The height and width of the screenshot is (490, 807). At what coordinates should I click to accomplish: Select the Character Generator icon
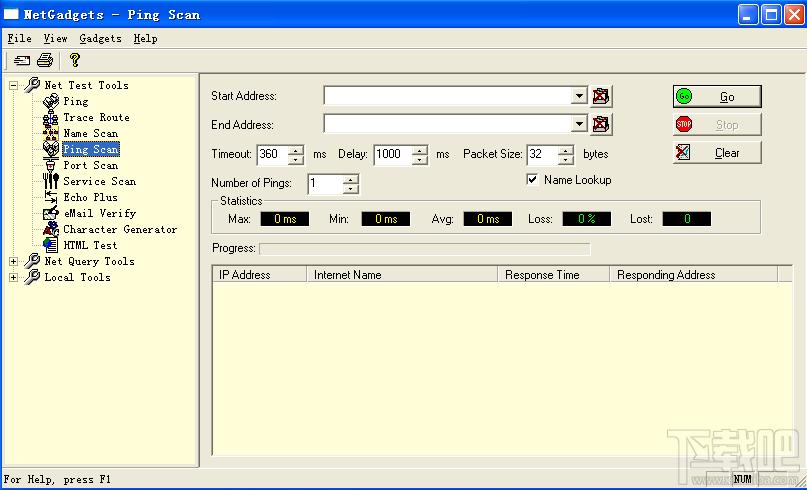click(x=50, y=229)
